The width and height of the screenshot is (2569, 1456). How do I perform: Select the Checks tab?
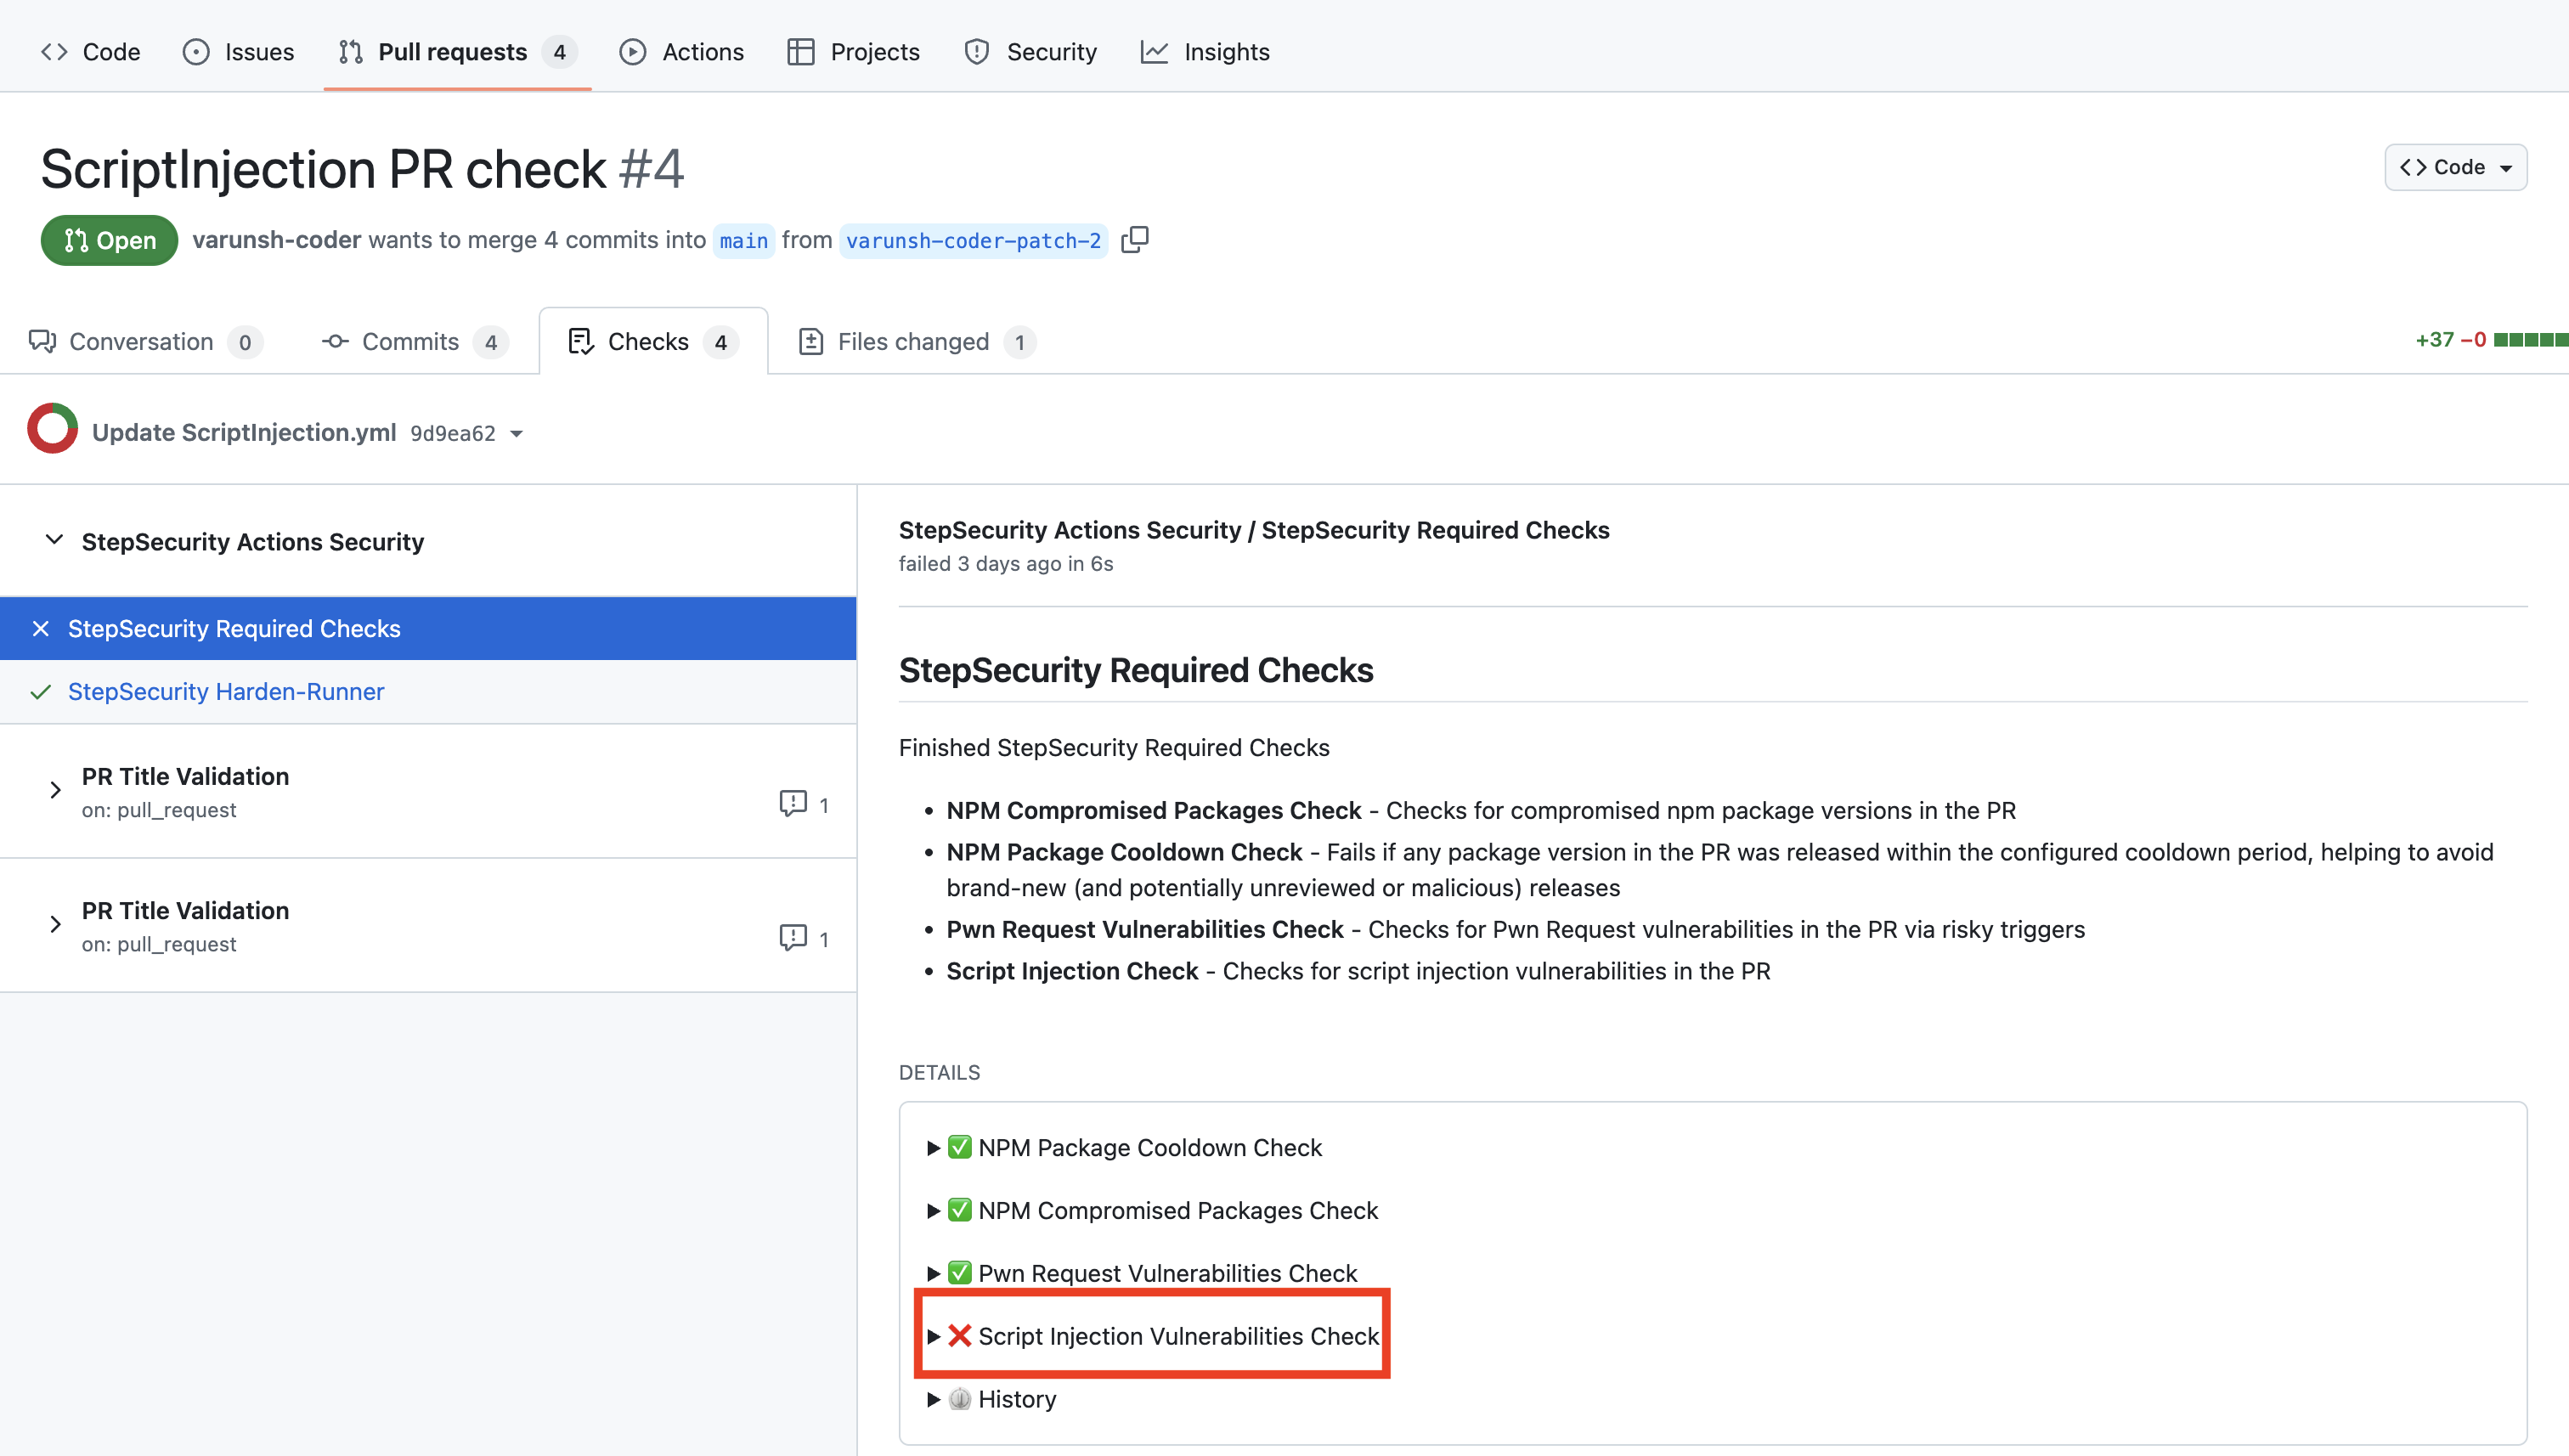(x=653, y=342)
